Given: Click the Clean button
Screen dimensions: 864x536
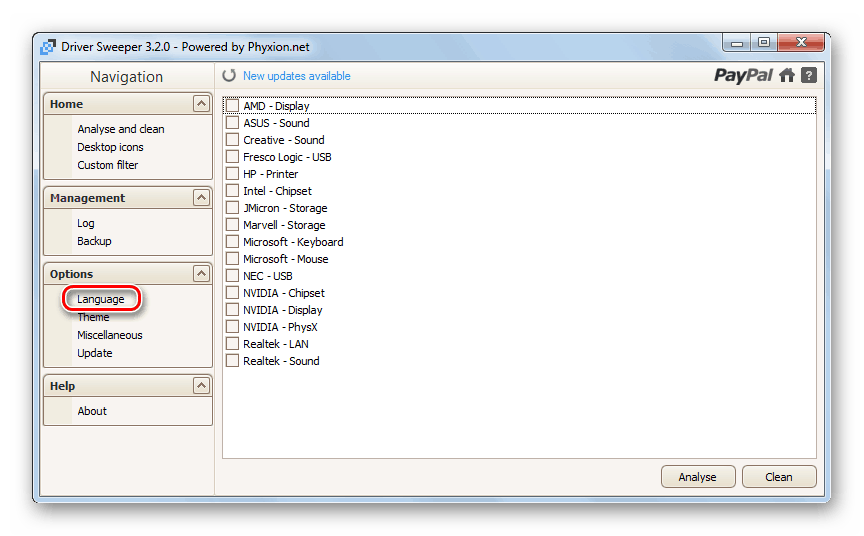Looking at the screenshot, I should pos(779,477).
